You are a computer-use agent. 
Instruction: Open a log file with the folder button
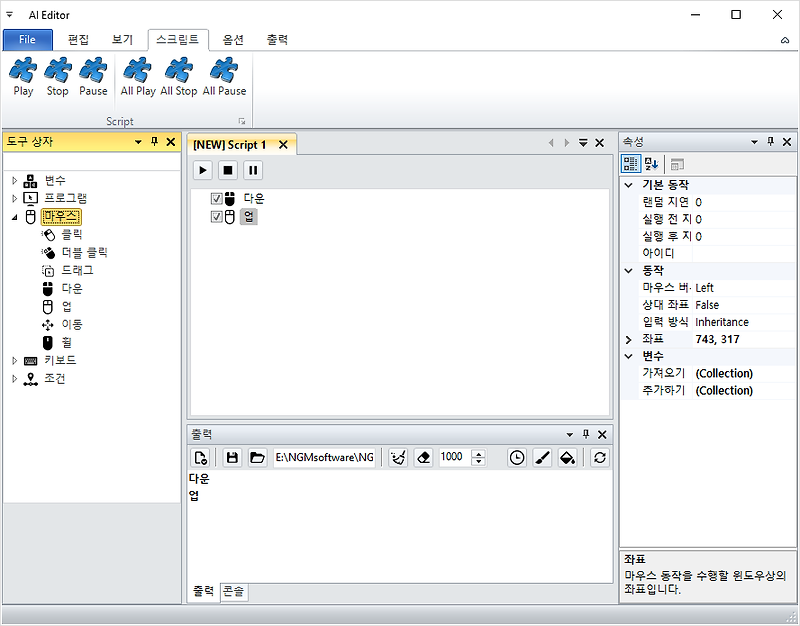[256, 457]
